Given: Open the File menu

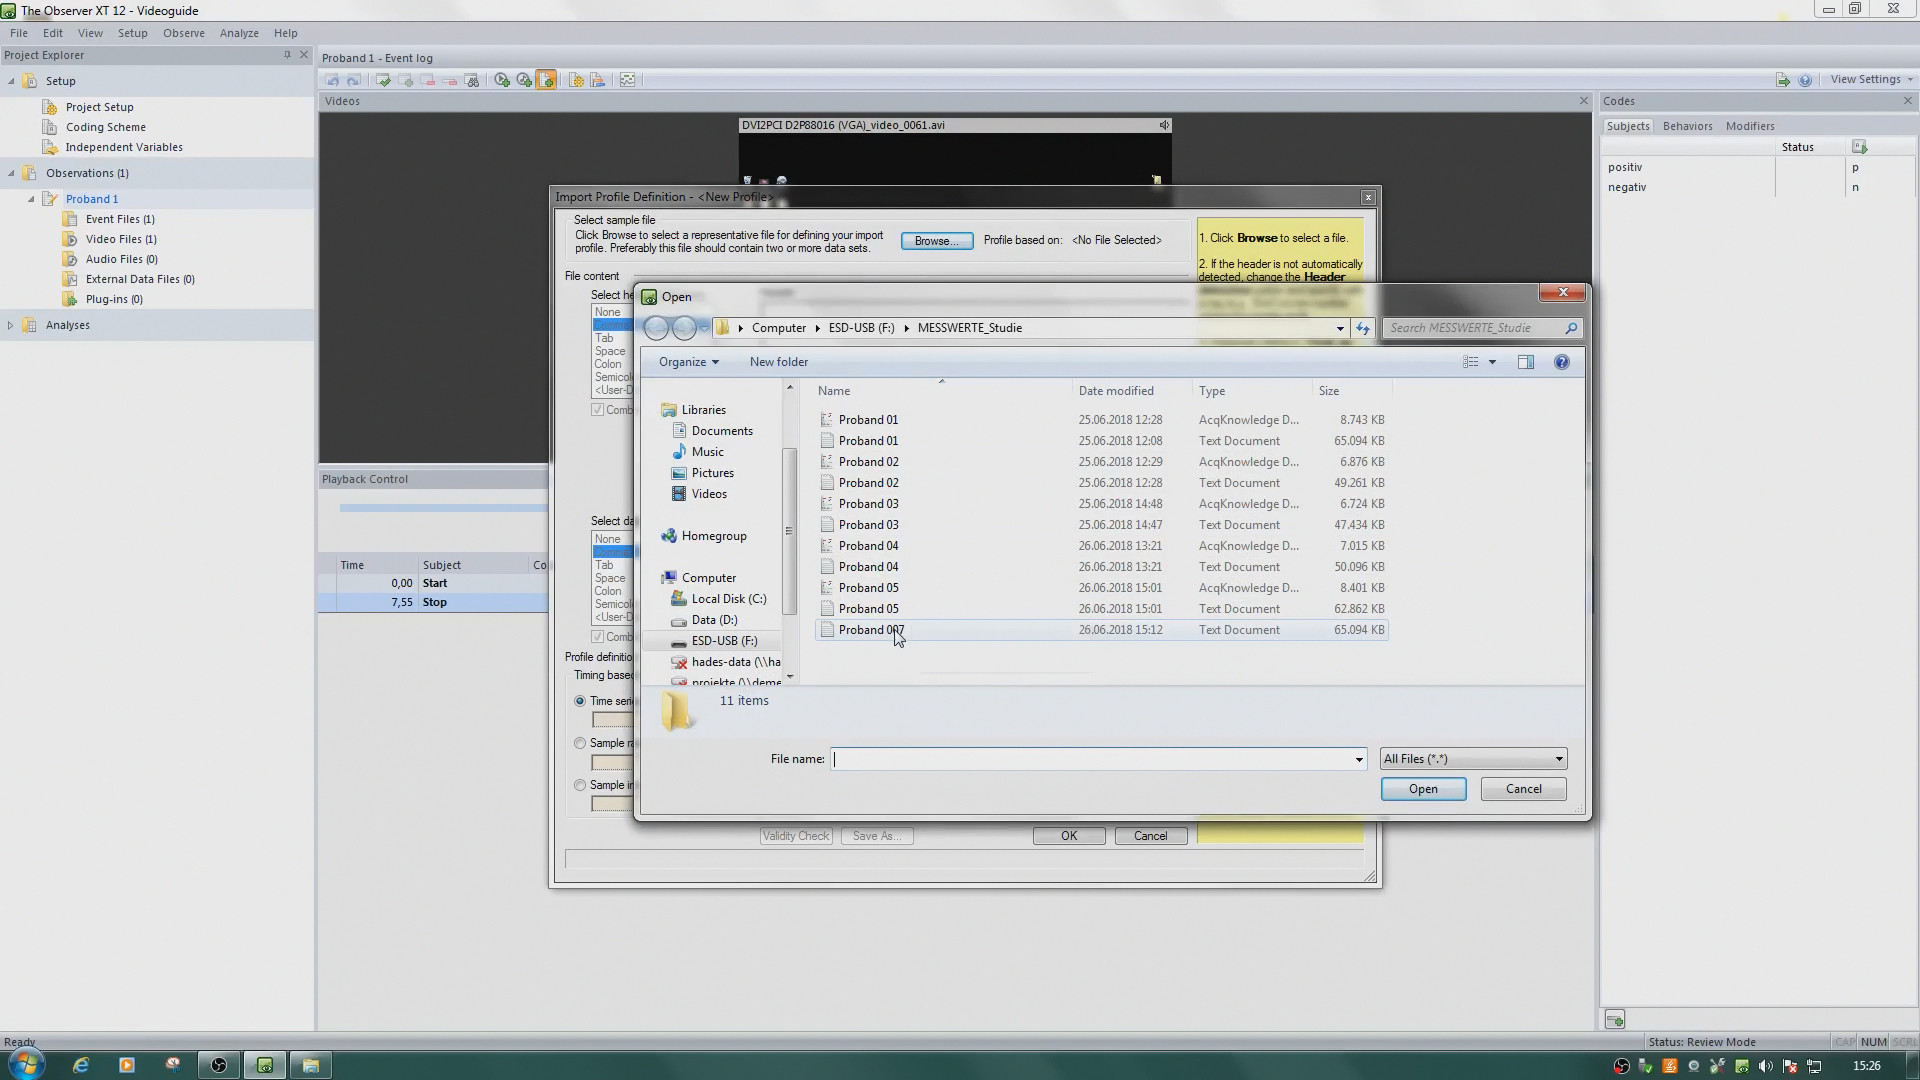Looking at the screenshot, I should point(19,33).
